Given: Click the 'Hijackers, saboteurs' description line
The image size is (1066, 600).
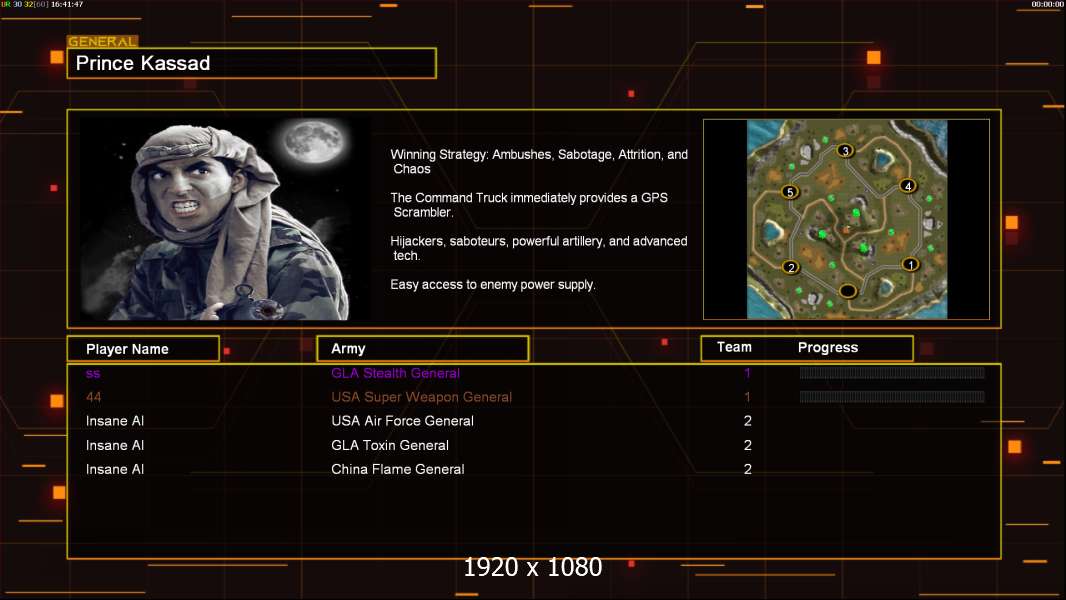Looking at the screenshot, I should coord(538,248).
